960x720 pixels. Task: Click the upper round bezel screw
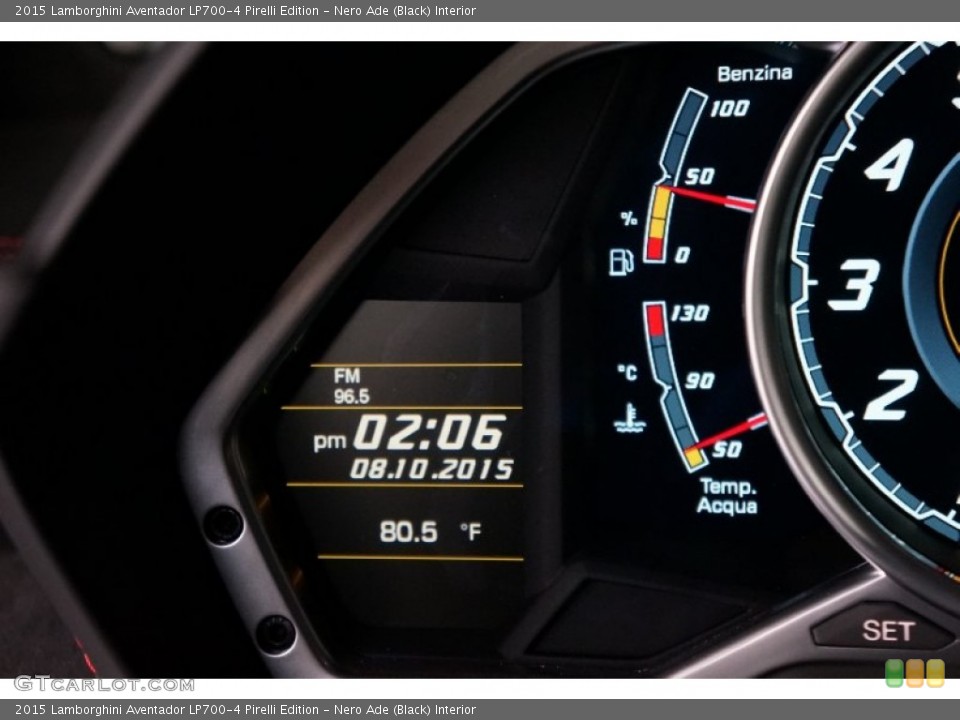pos(223,525)
